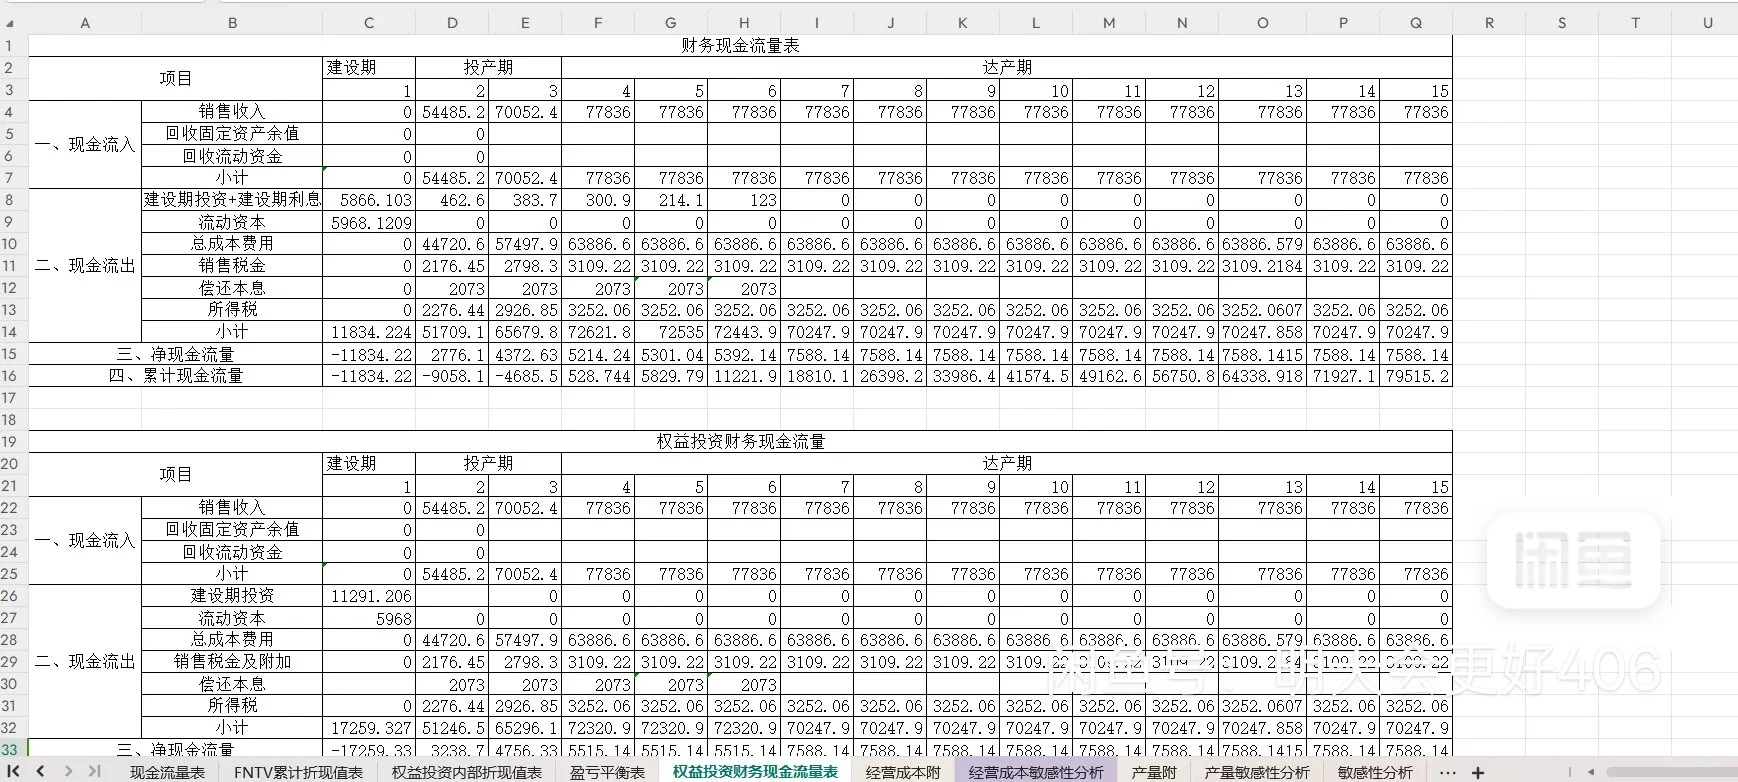1738x782 pixels.
Task: Select cell with value 64338.918
Action: click(1263, 376)
